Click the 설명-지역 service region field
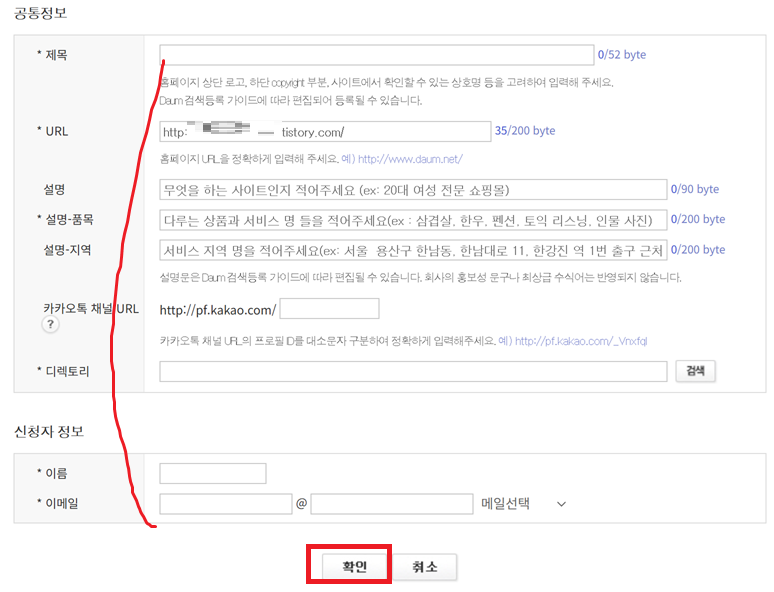This screenshot has width=774, height=592. 412,250
